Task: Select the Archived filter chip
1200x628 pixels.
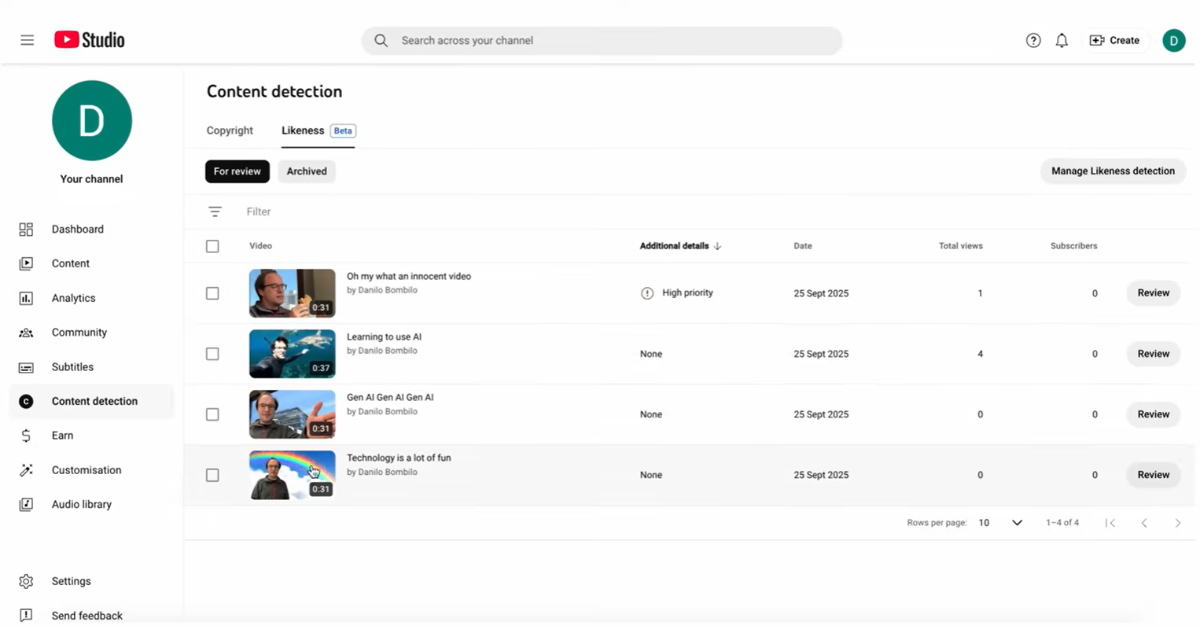Action: click(306, 171)
